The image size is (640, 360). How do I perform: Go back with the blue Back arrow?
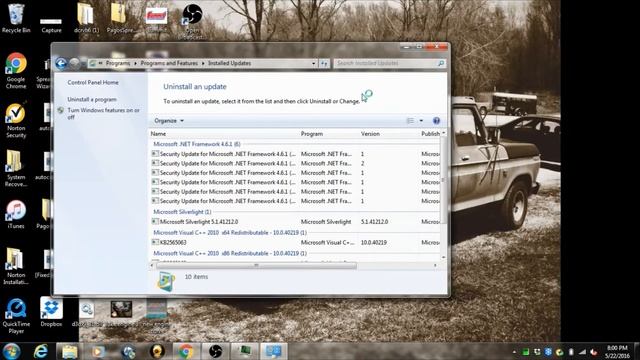[61, 63]
